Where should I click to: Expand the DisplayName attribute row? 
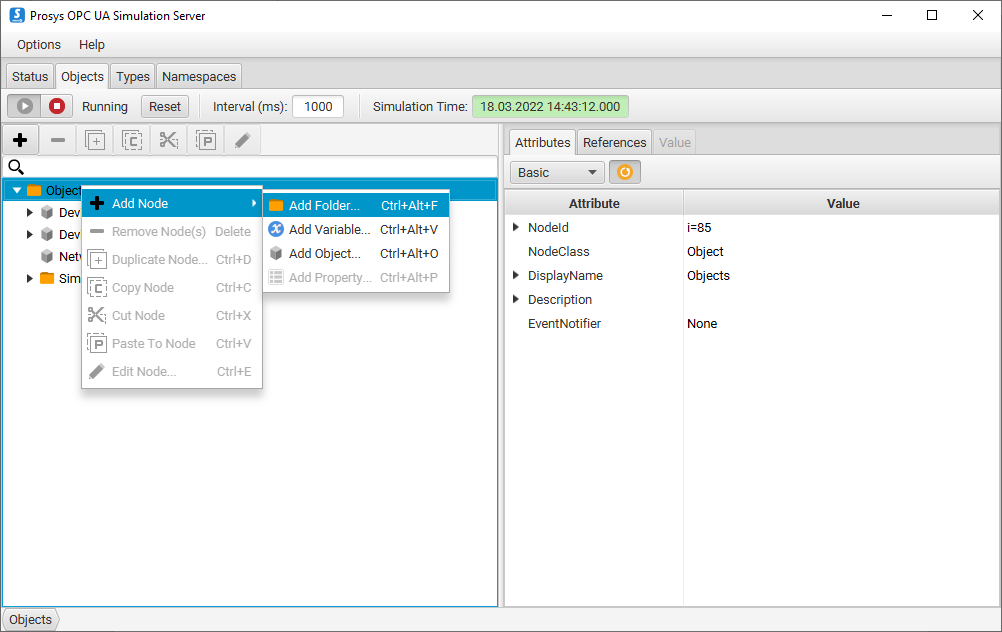pos(516,275)
